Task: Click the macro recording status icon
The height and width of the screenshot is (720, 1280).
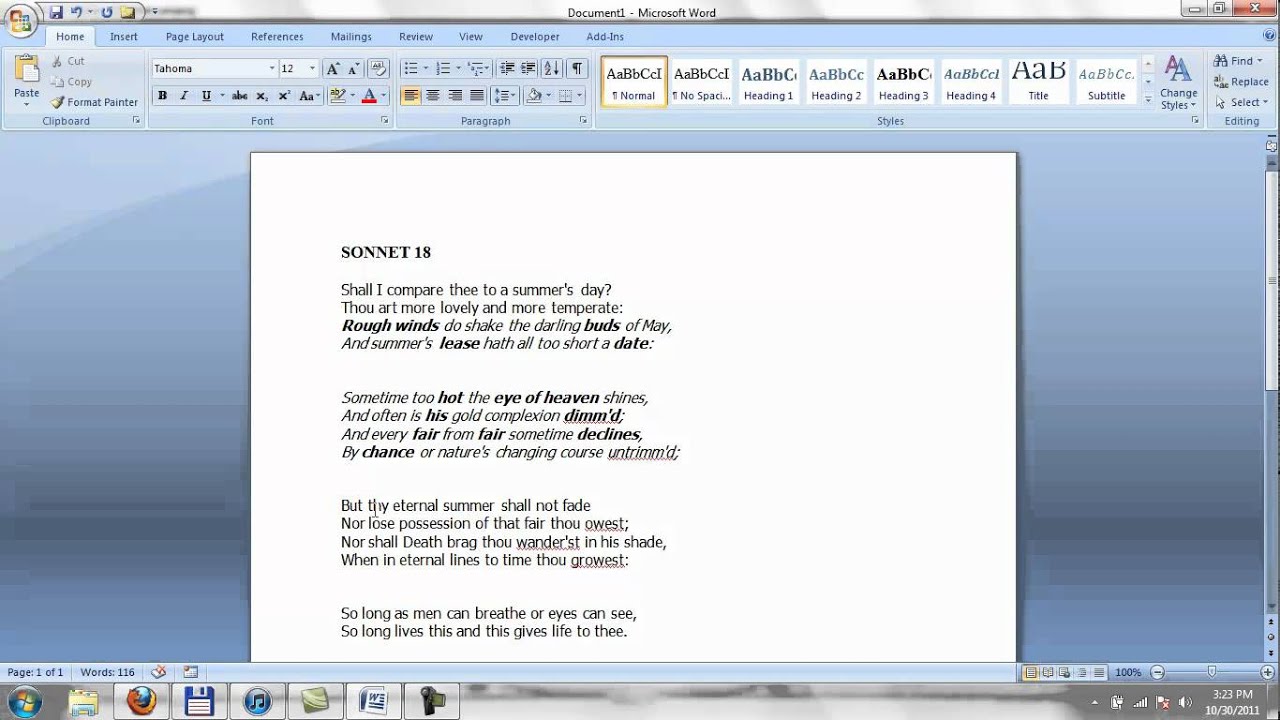Action: pos(190,672)
